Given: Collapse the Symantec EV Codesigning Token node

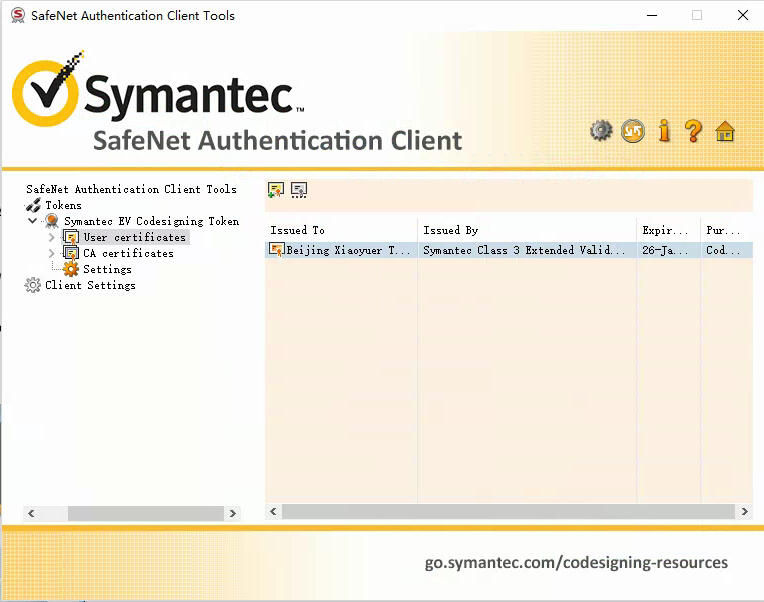Looking at the screenshot, I should (x=33, y=221).
